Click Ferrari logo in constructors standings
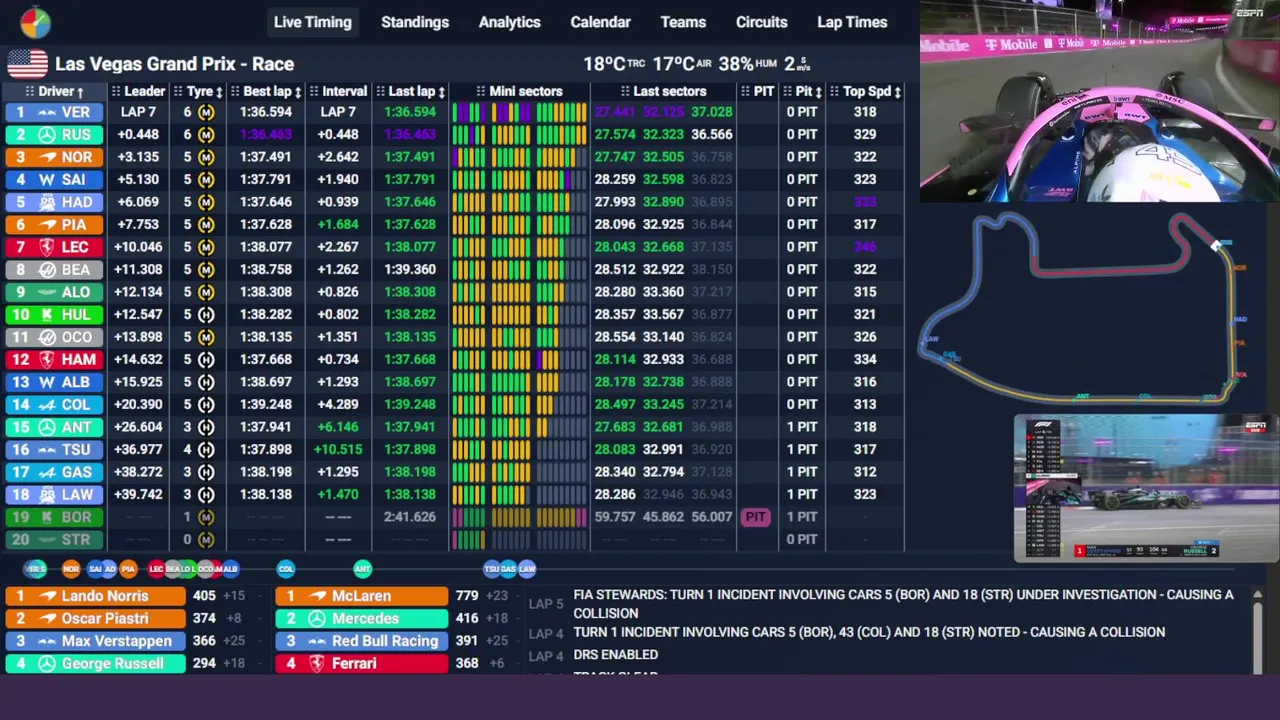 [x=317, y=664]
